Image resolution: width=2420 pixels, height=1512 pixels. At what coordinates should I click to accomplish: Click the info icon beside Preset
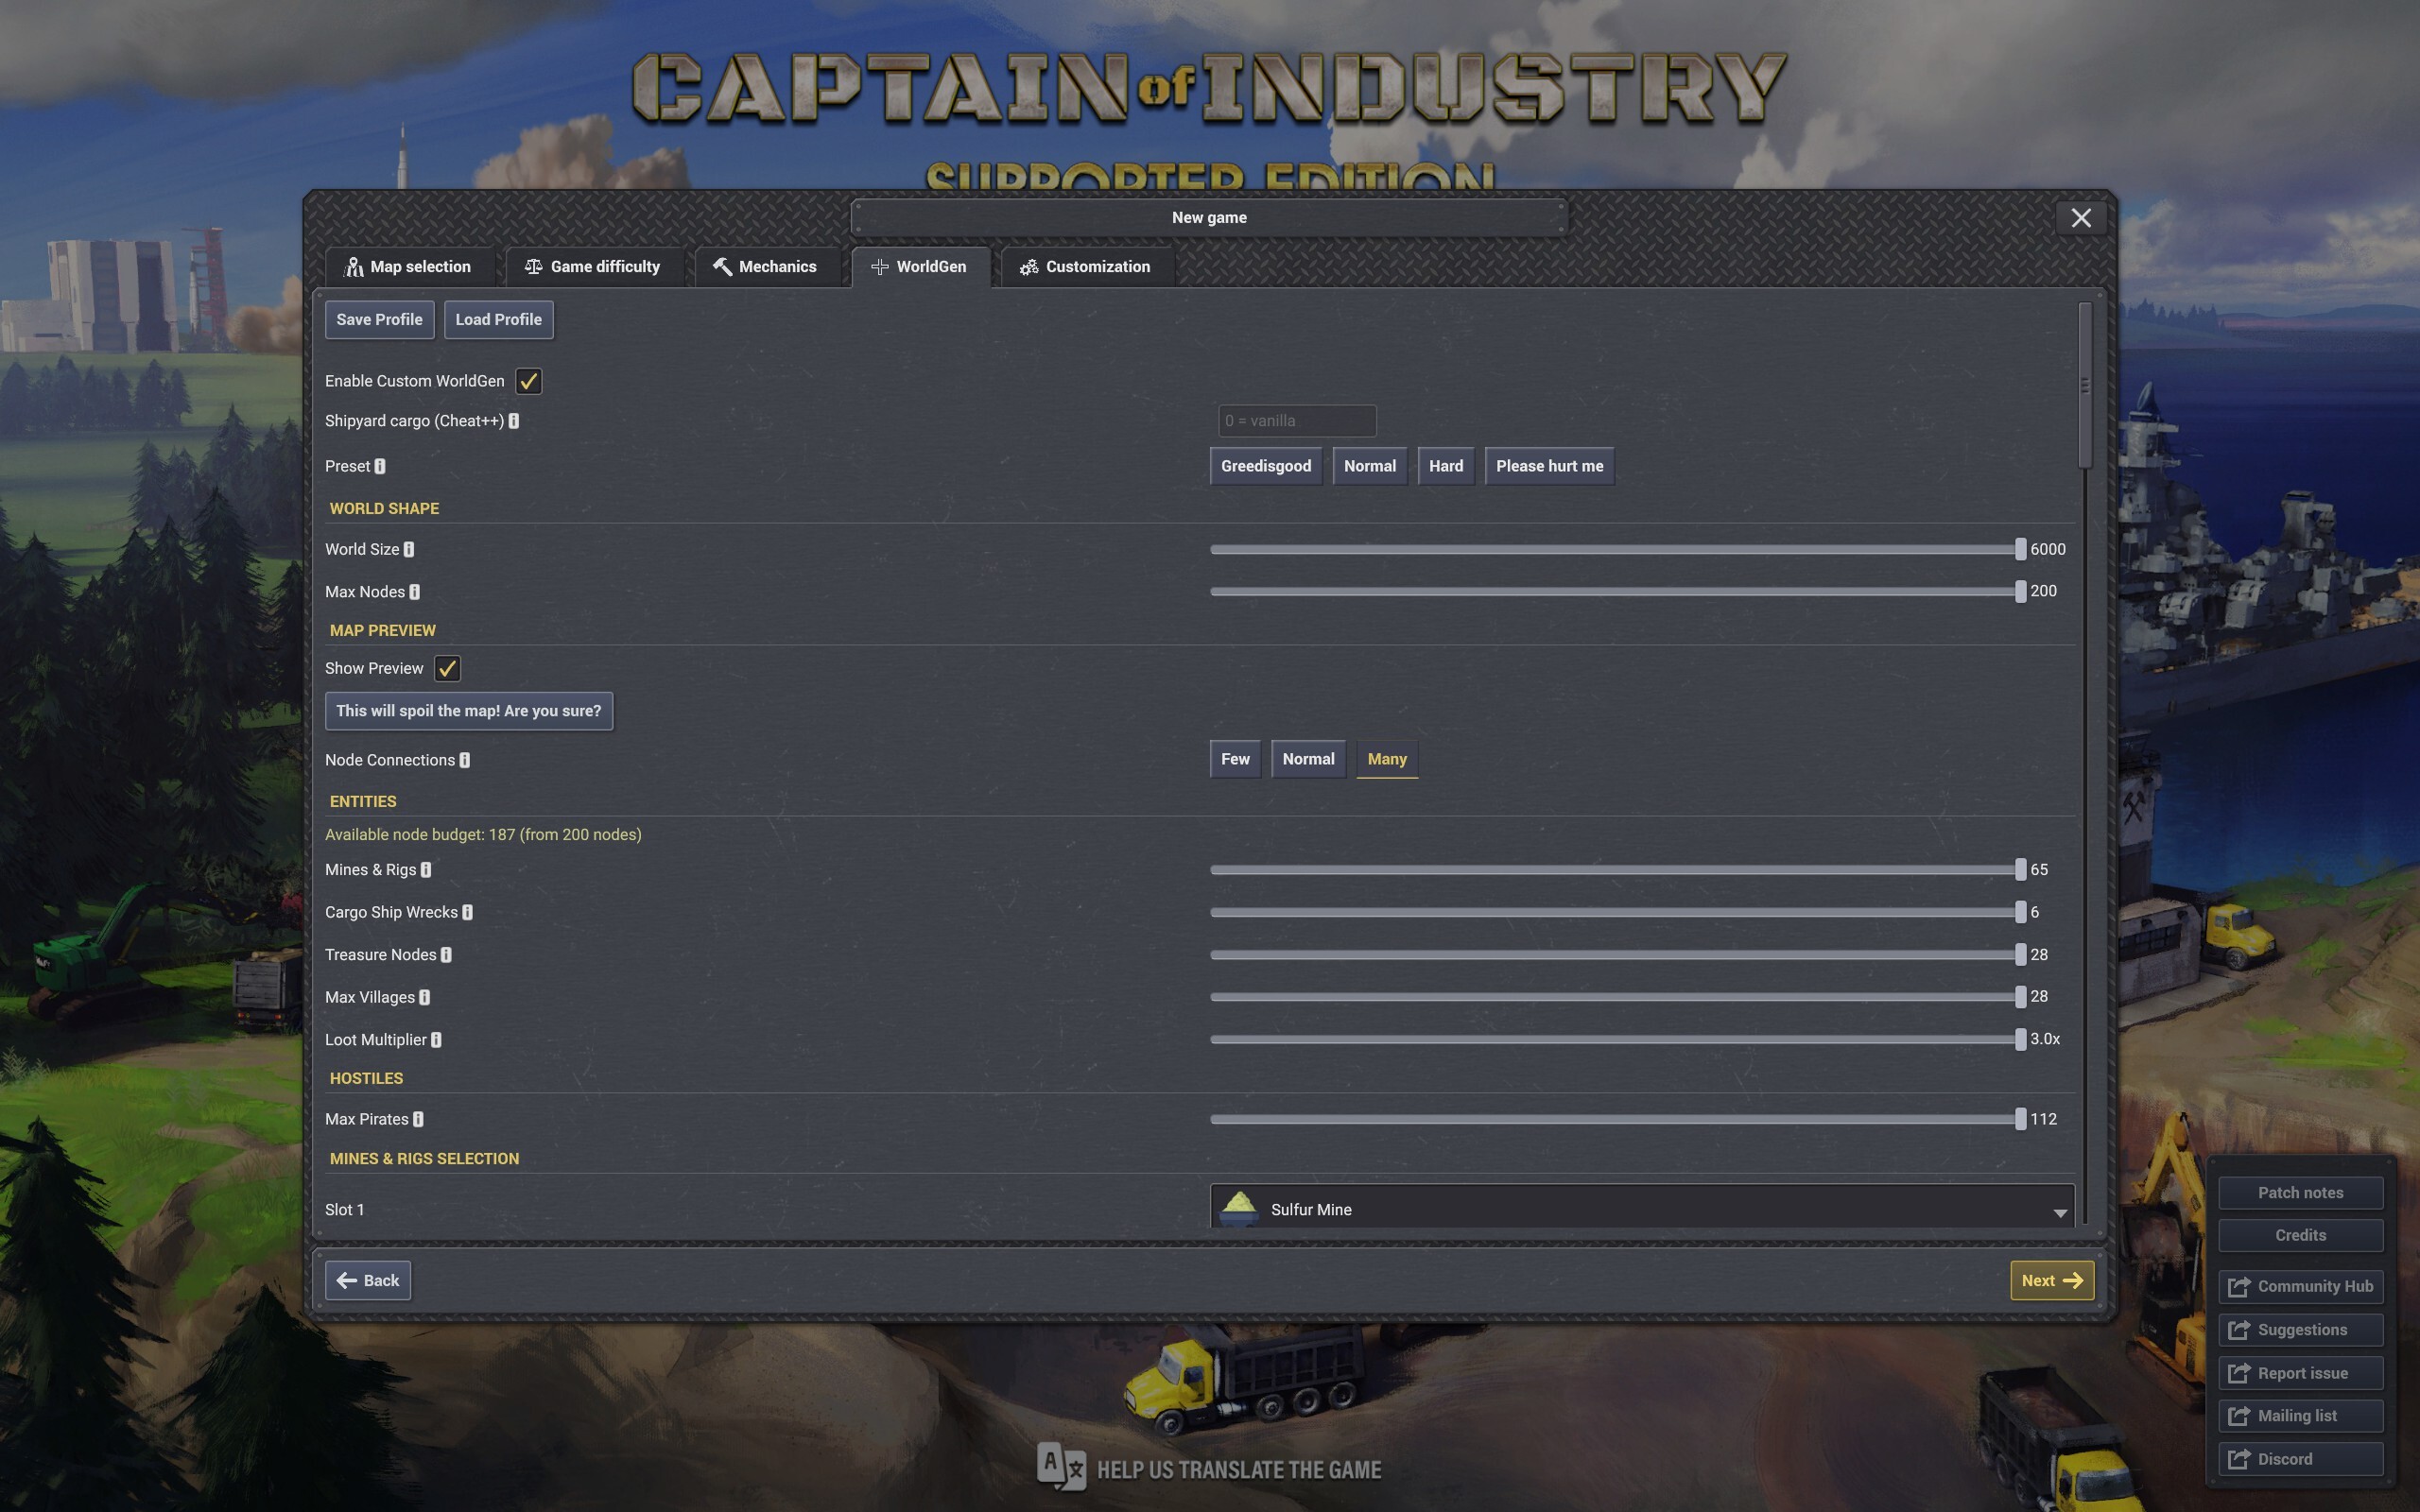pos(380,466)
